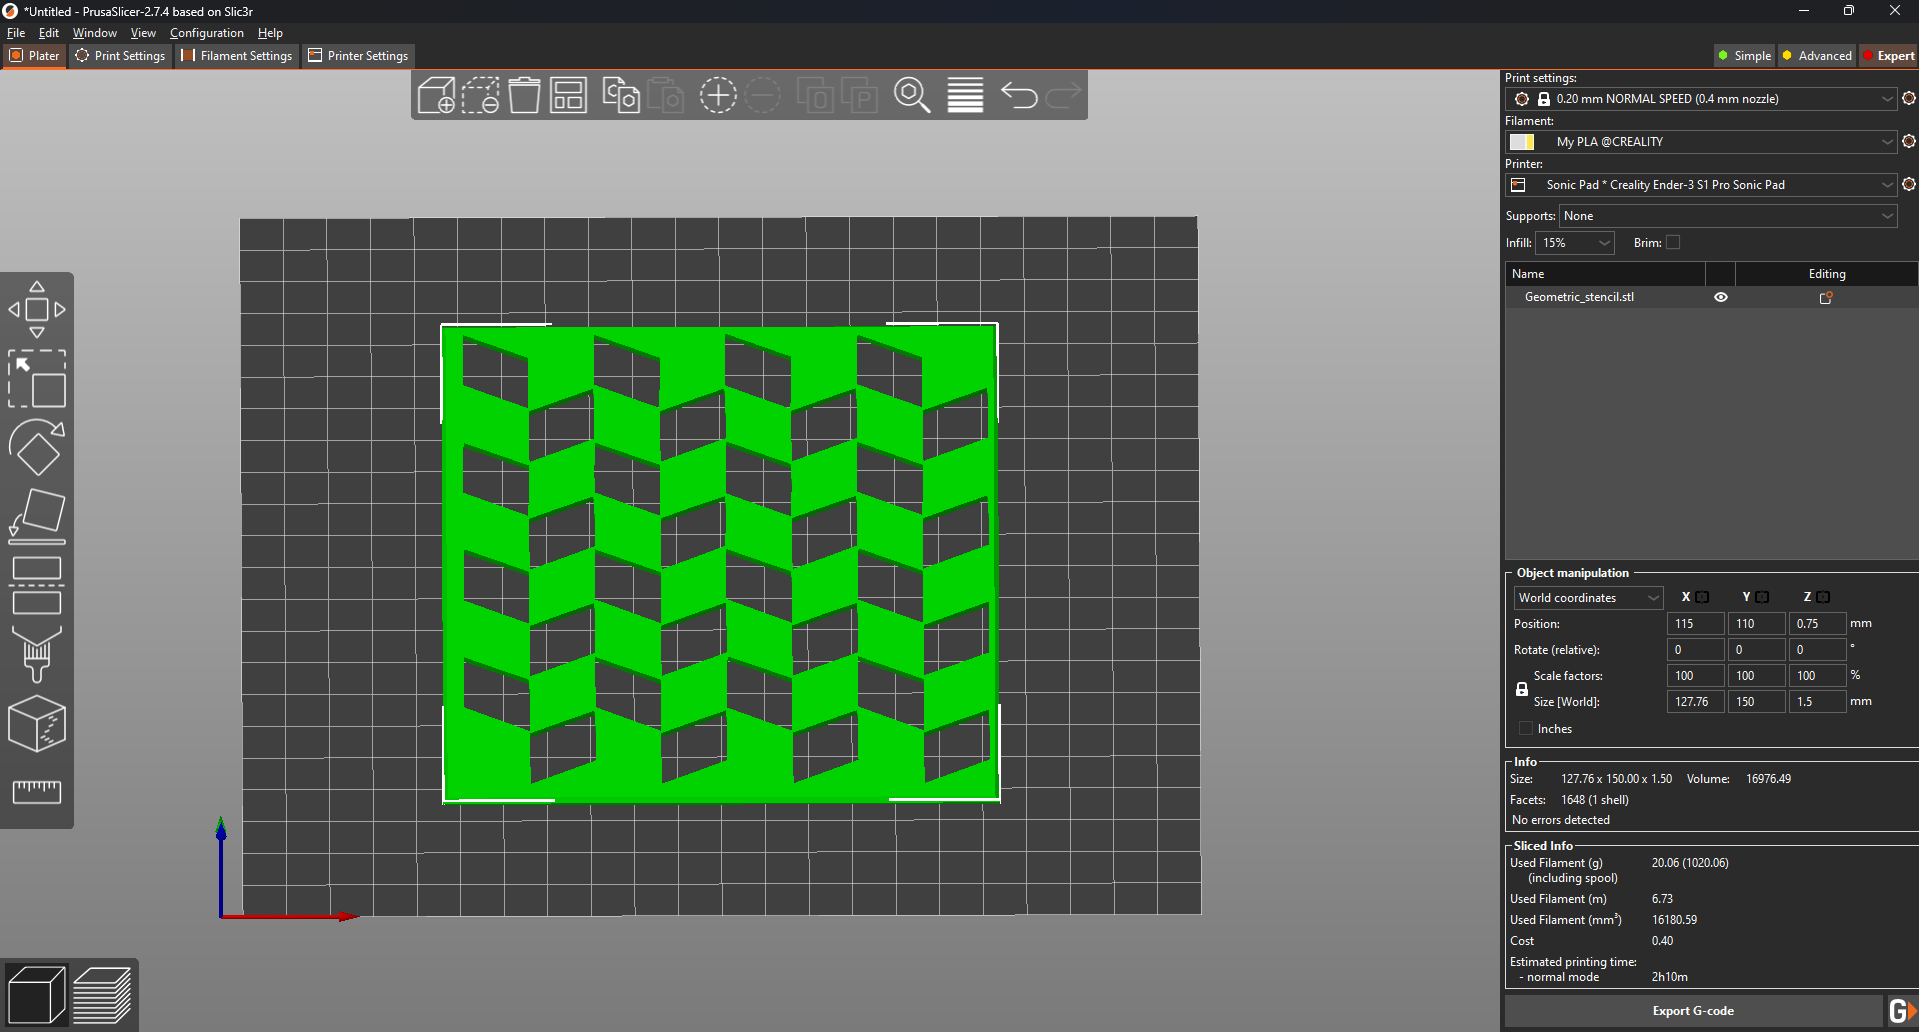Screen dimensions: 1919x1032
Task: Toggle visibility of Geometric_stencil.stl
Action: click(1721, 297)
